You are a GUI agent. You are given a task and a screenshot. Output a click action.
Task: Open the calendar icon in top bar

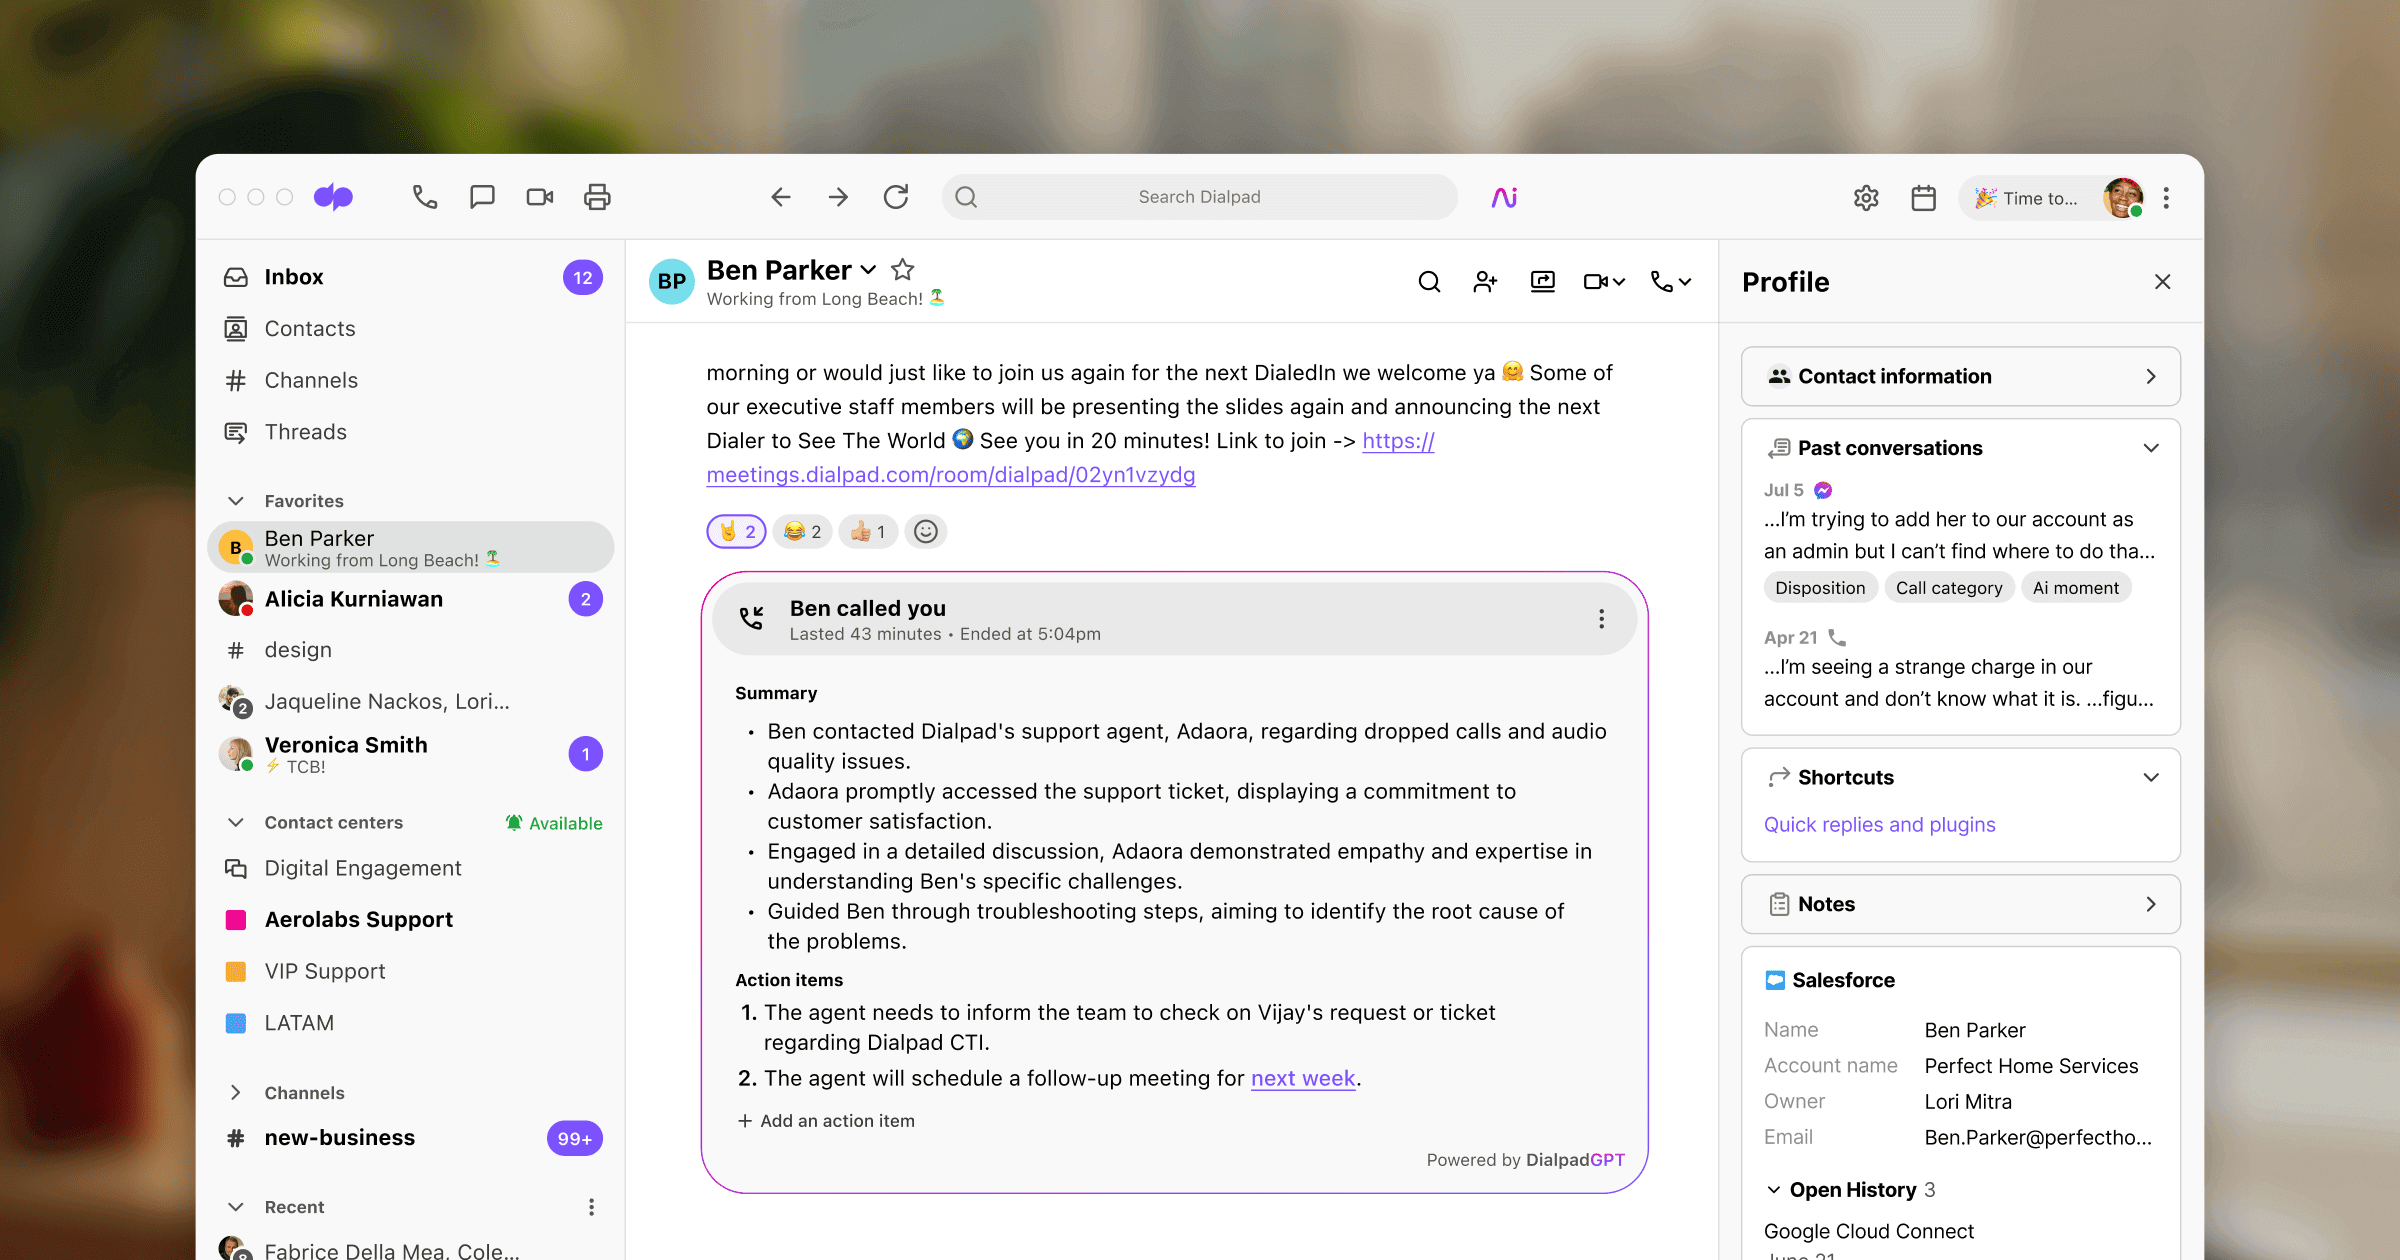1923,198
